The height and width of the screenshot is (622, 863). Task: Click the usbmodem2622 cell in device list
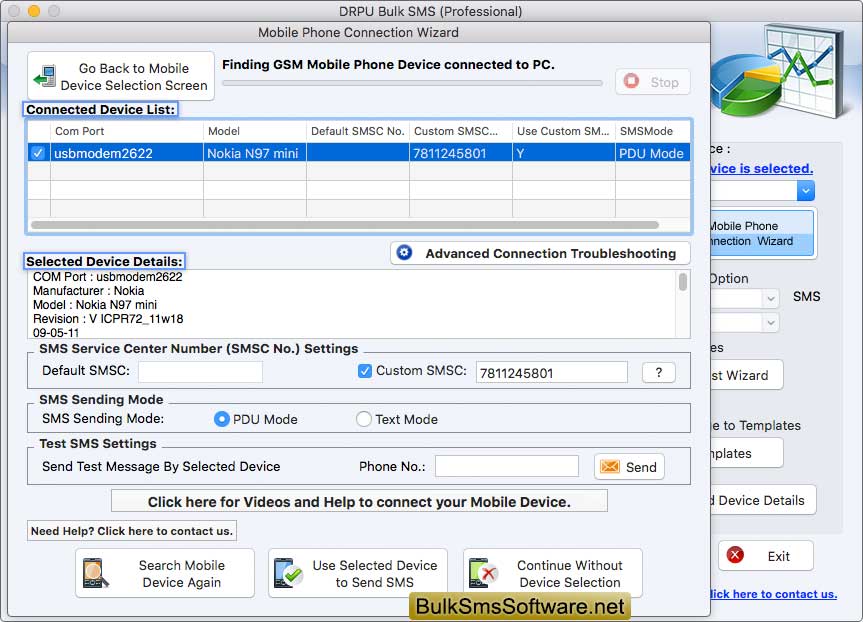pos(127,153)
